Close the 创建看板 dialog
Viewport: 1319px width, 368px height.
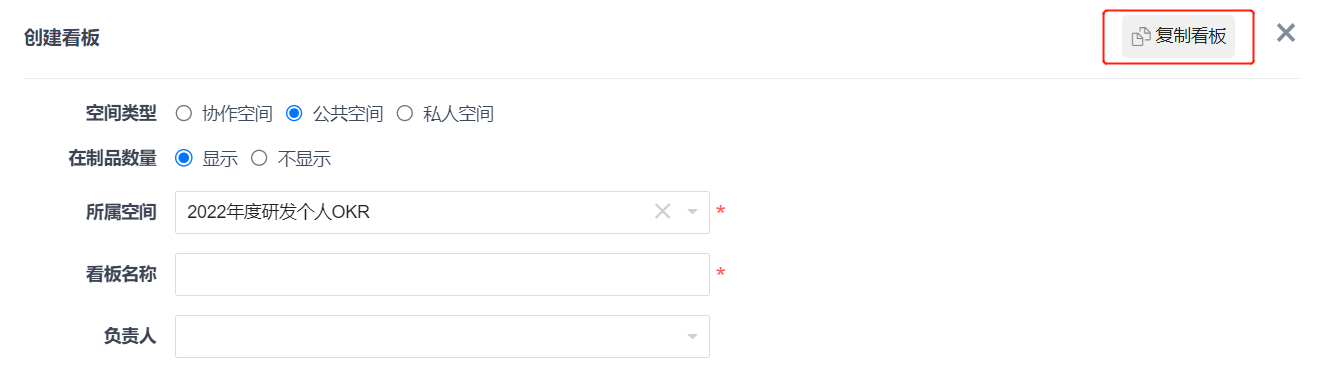click(1286, 33)
